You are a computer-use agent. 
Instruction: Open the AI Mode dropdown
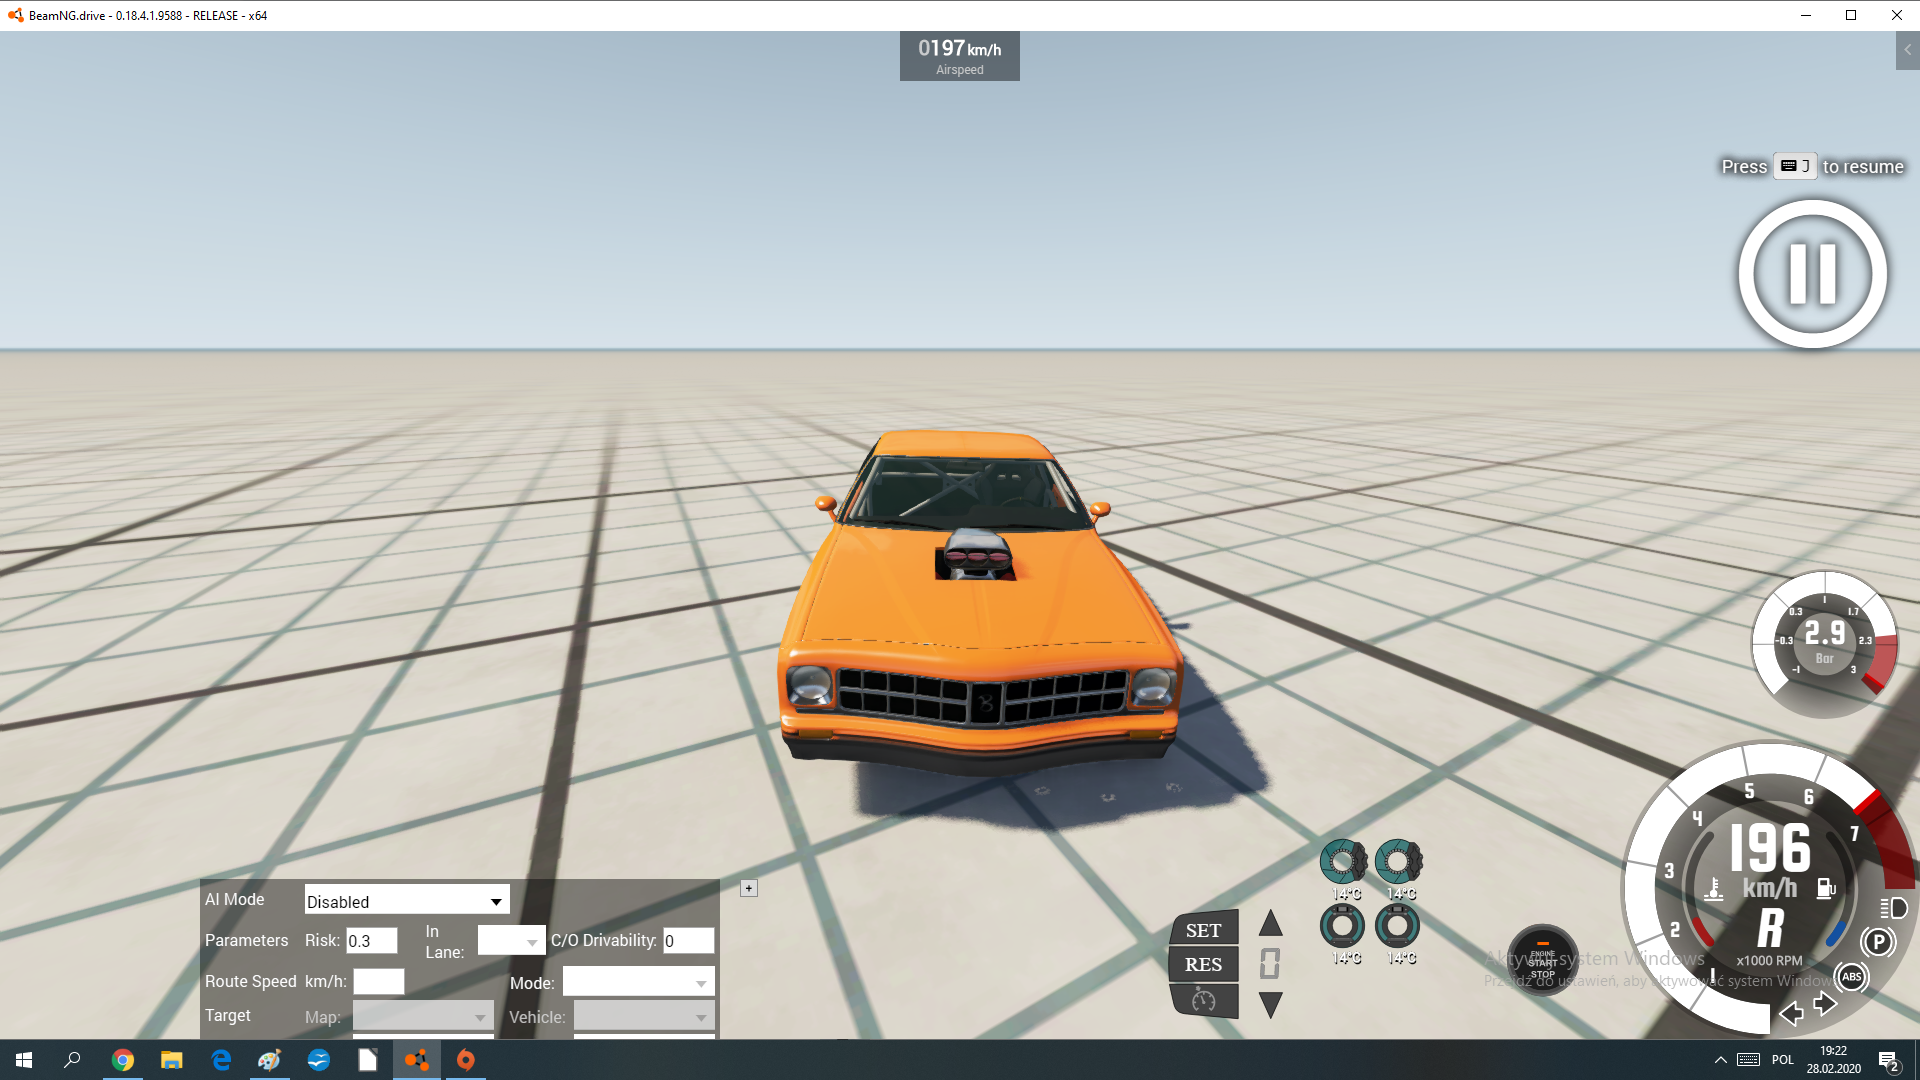pyautogui.click(x=407, y=900)
